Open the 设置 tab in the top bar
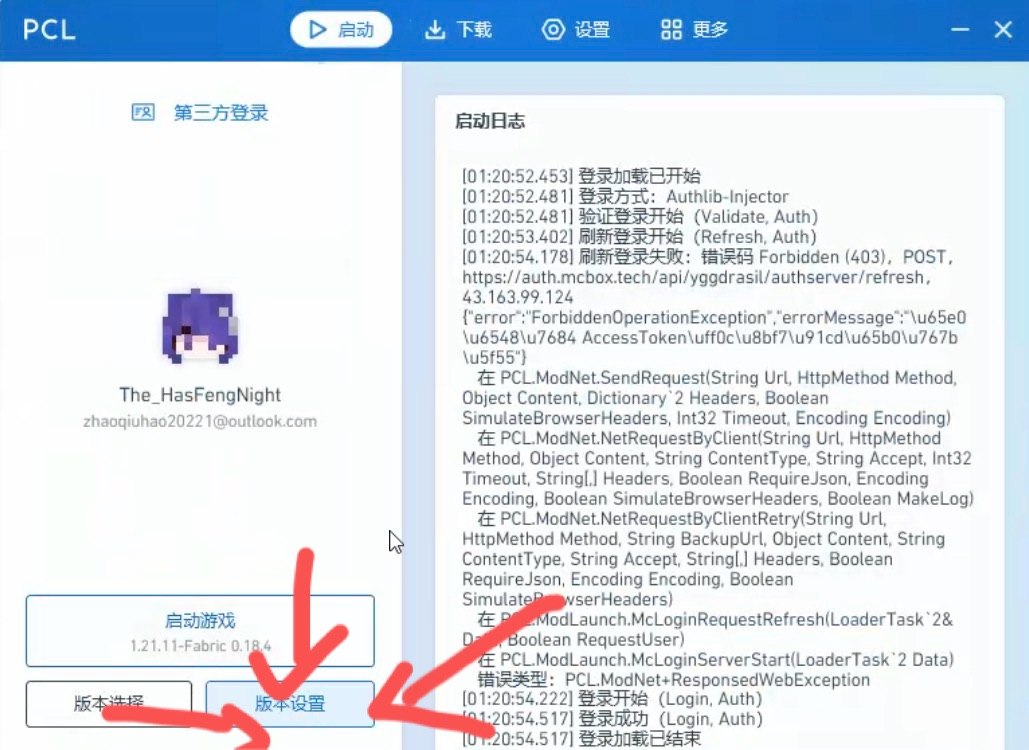Image resolution: width=1029 pixels, height=750 pixels. click(x=576, y=30)
